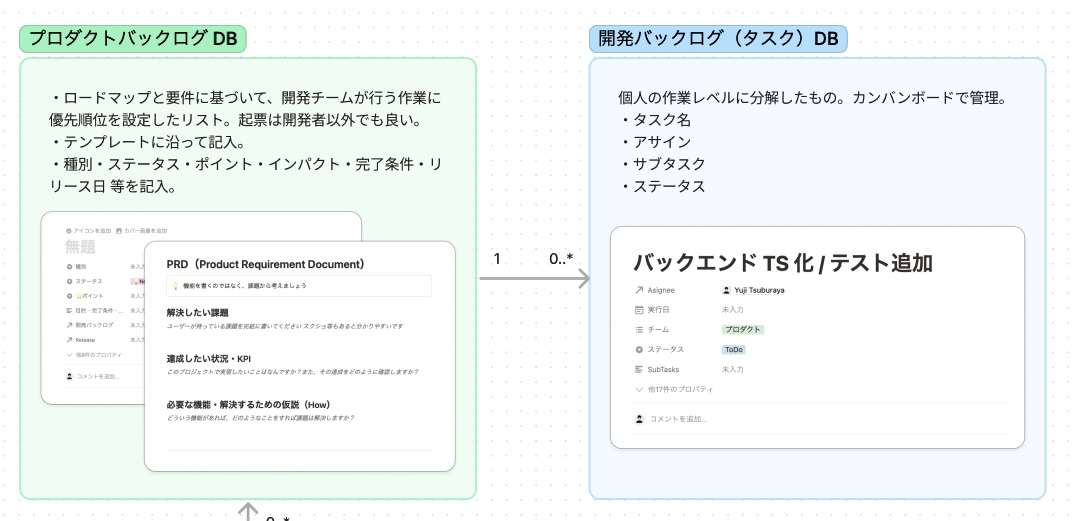Screen dimensions: 1073x521
Task: Click the hint text under 解決したい課題
Action: tap(285, 327)
